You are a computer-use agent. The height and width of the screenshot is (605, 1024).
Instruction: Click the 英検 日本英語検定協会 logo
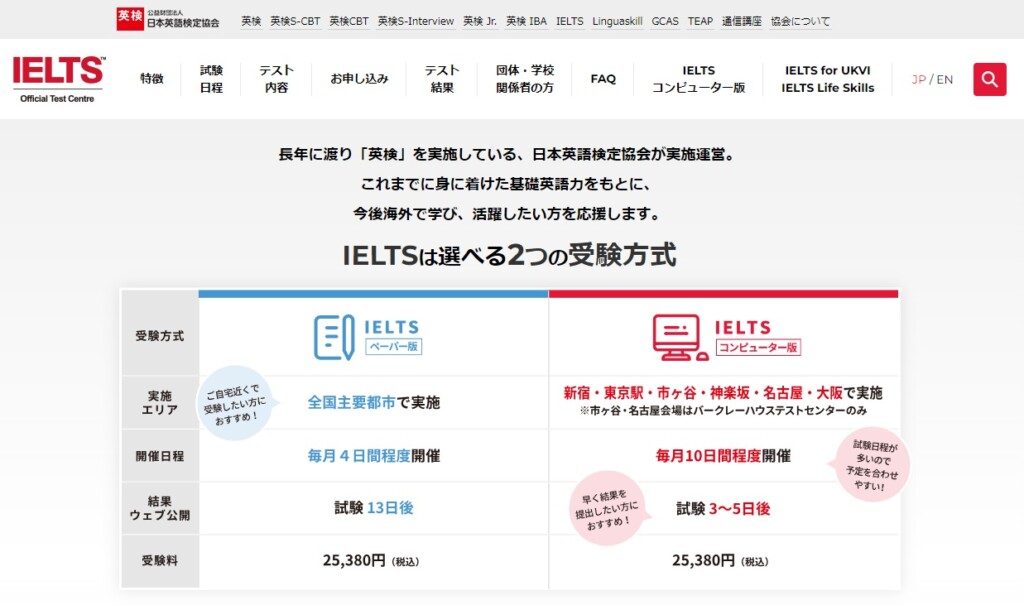[x=168, y=18]
